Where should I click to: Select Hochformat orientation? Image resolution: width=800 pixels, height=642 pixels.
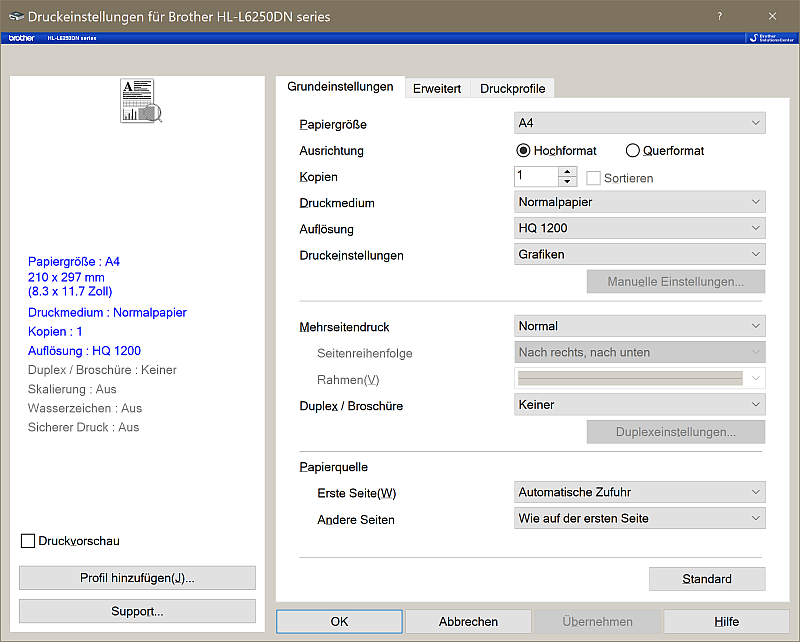pos(556,151)
